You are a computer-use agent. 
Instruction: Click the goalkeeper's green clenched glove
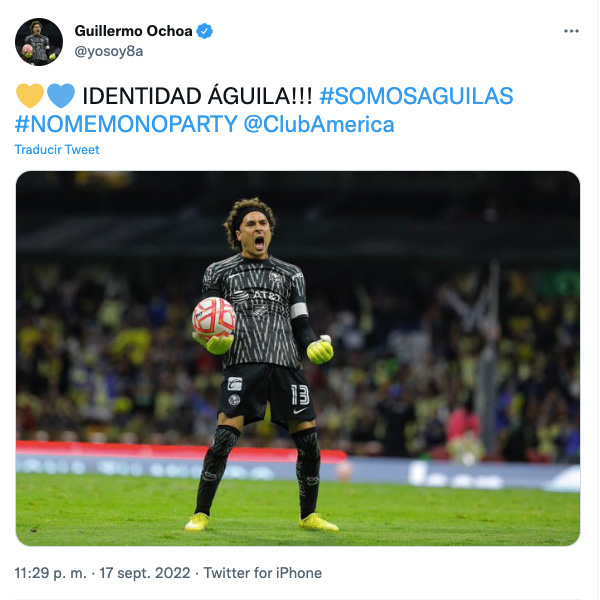coord(320,349)
